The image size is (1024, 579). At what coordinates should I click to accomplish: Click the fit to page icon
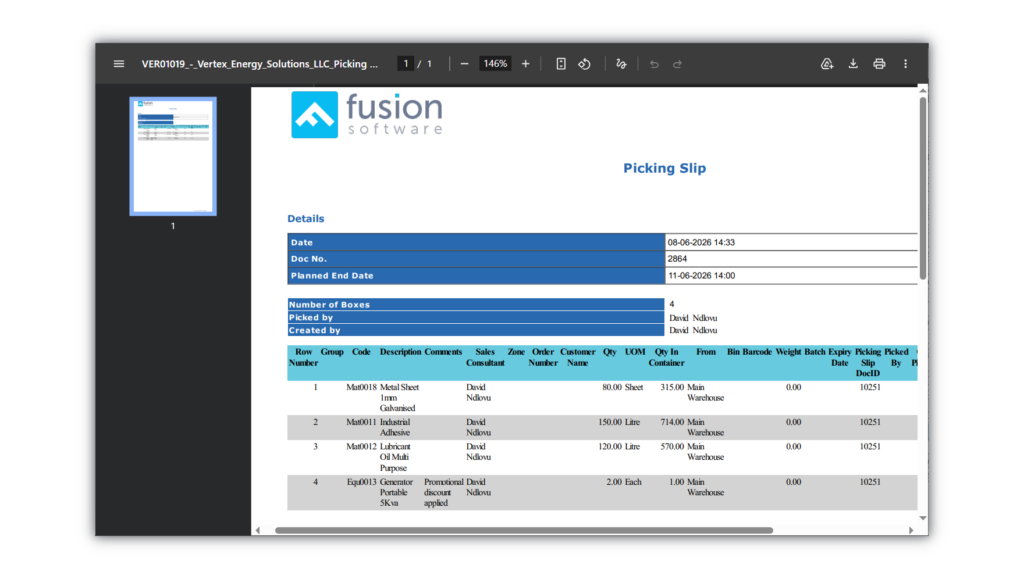click(561, 64)
